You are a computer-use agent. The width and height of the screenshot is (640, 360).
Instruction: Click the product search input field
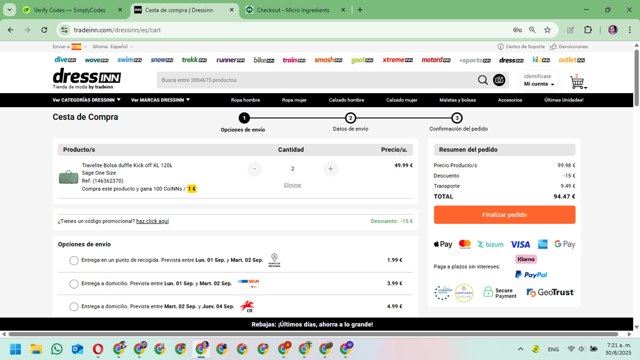pos(316,80)
